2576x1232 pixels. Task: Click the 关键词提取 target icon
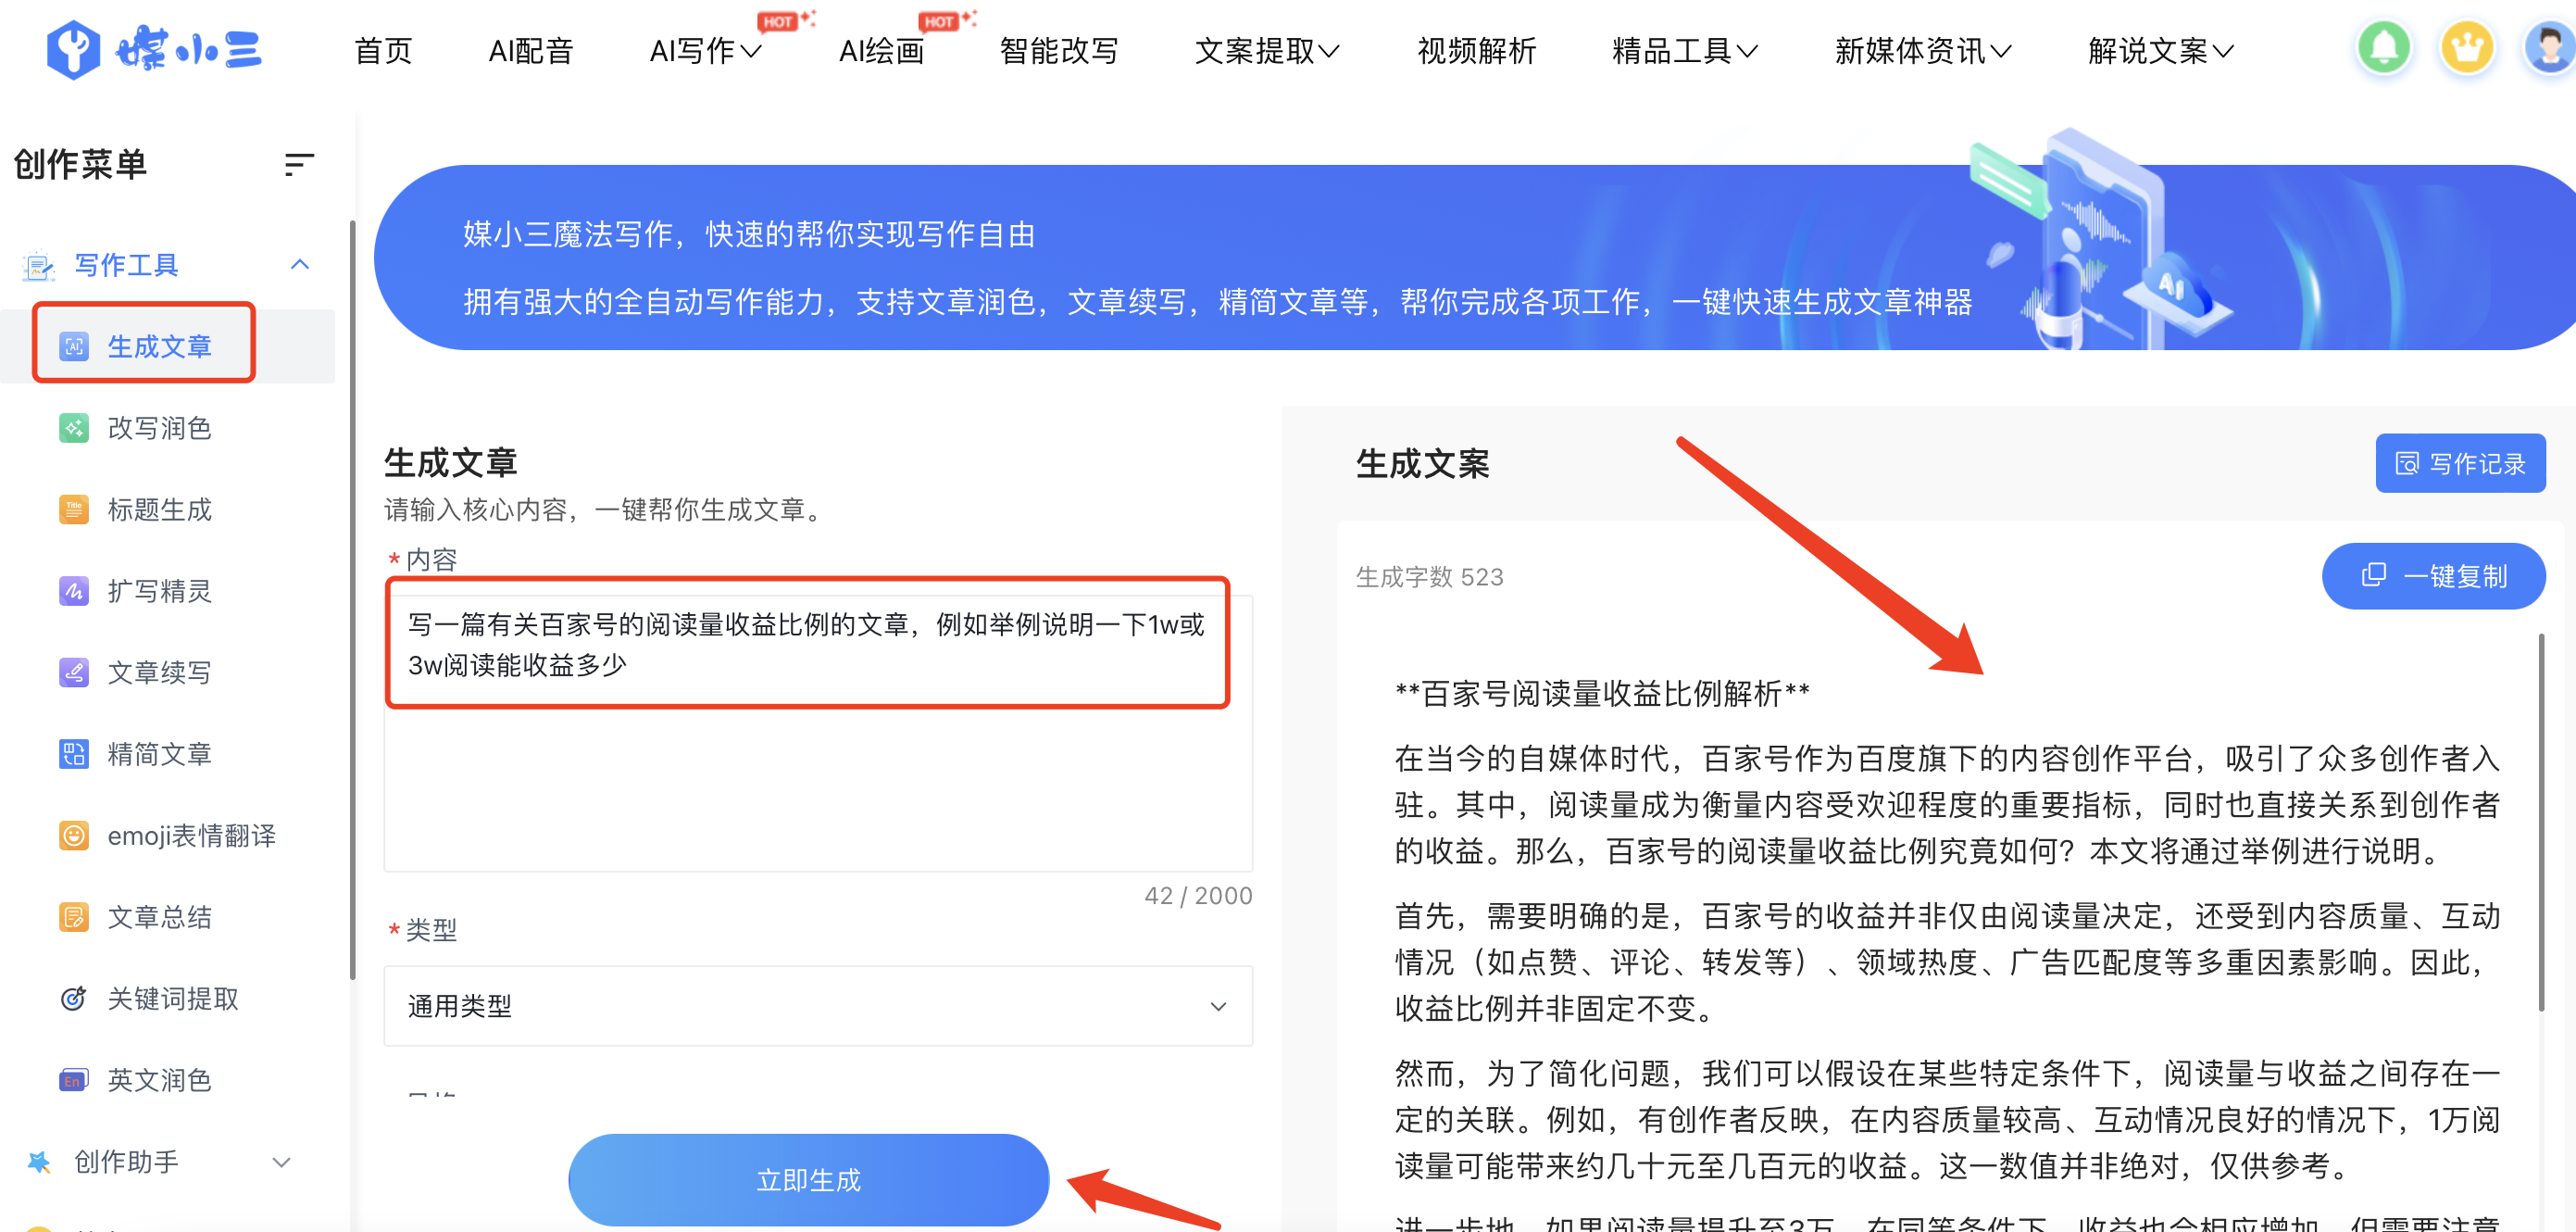click(x=74, y=998)
